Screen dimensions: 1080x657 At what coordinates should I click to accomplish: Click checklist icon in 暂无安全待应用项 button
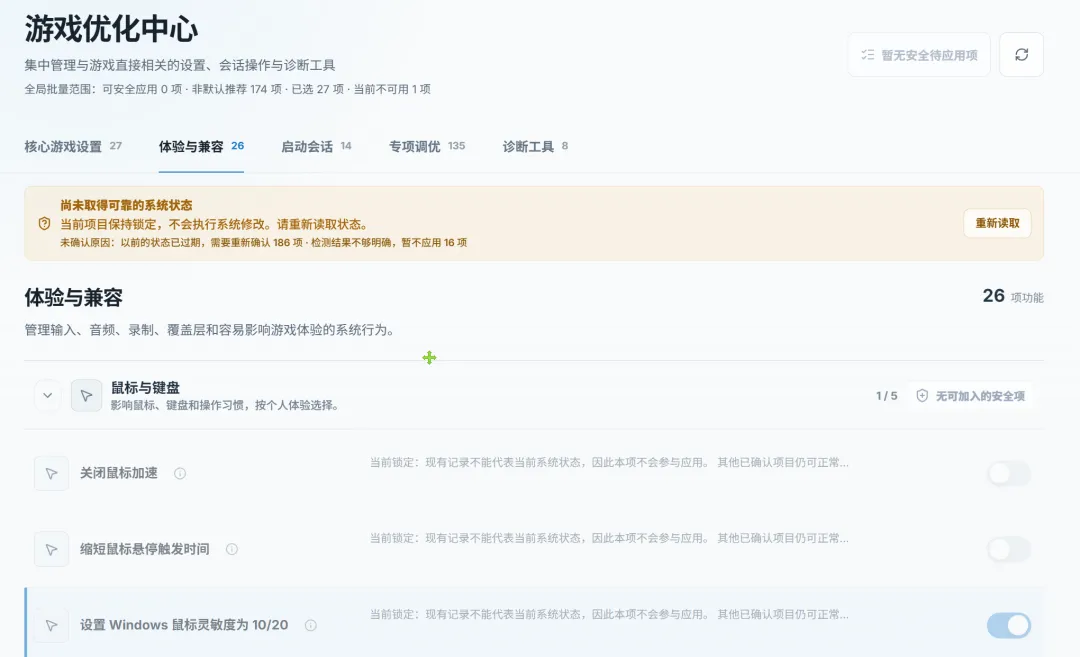click(x=868, y=54)
